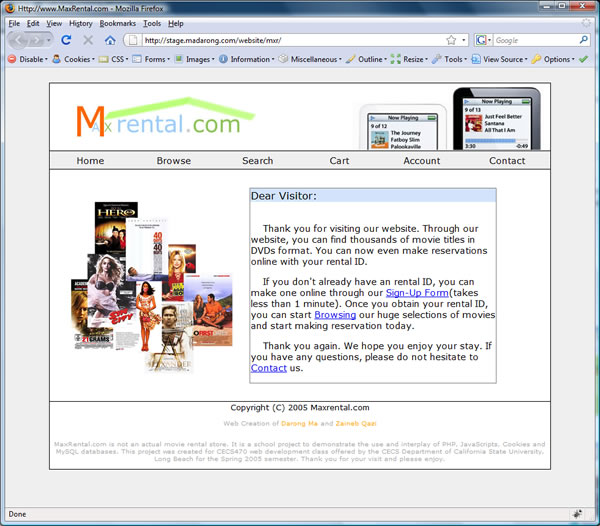
Task: Open the Cookies toolbar dropdown
Action: coord(75,59)
